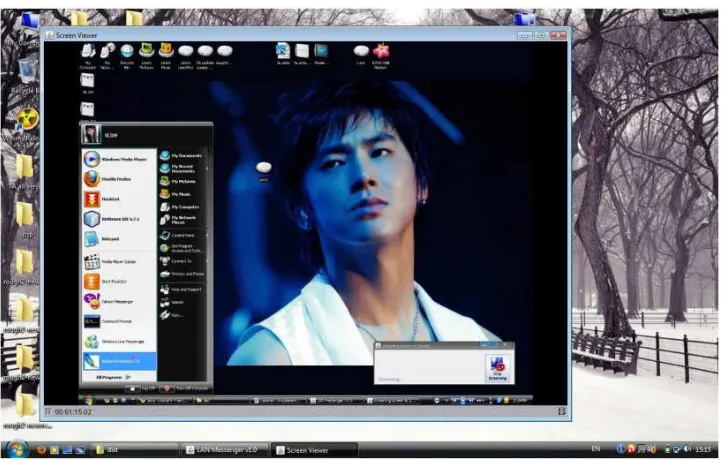Click the EN language indicator in the tray
The height and width of the screenshot is (462, 722).
(595, 449)
